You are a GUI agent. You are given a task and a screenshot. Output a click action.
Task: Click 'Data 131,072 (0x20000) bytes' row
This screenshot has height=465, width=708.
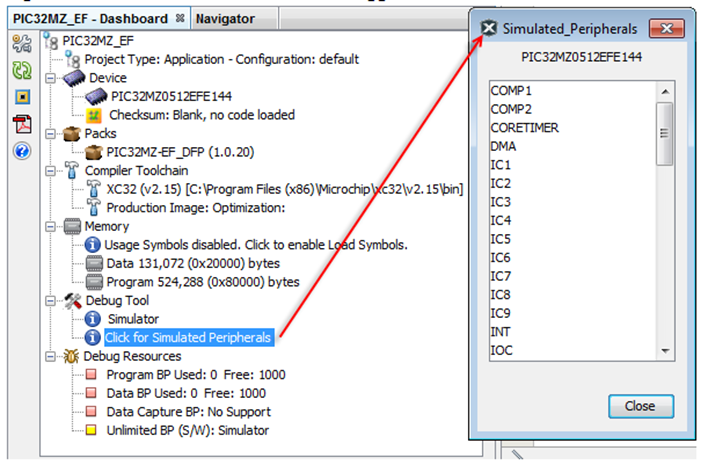coord(193,264)
